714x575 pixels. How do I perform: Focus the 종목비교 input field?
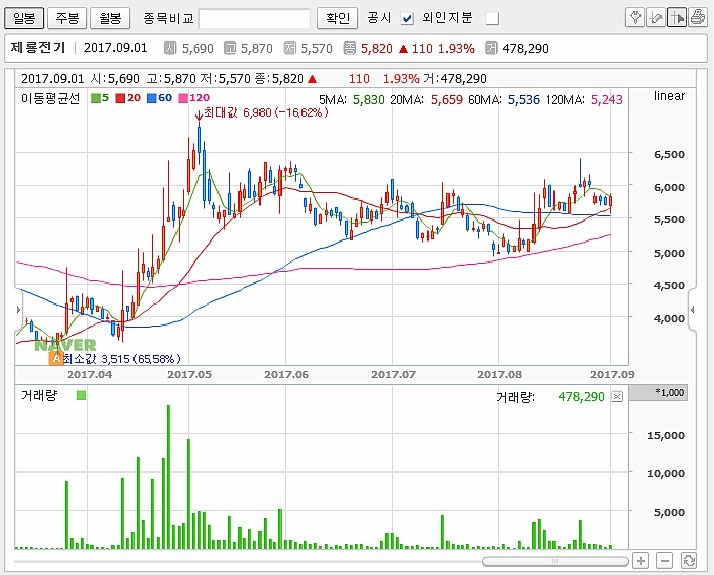255,19
